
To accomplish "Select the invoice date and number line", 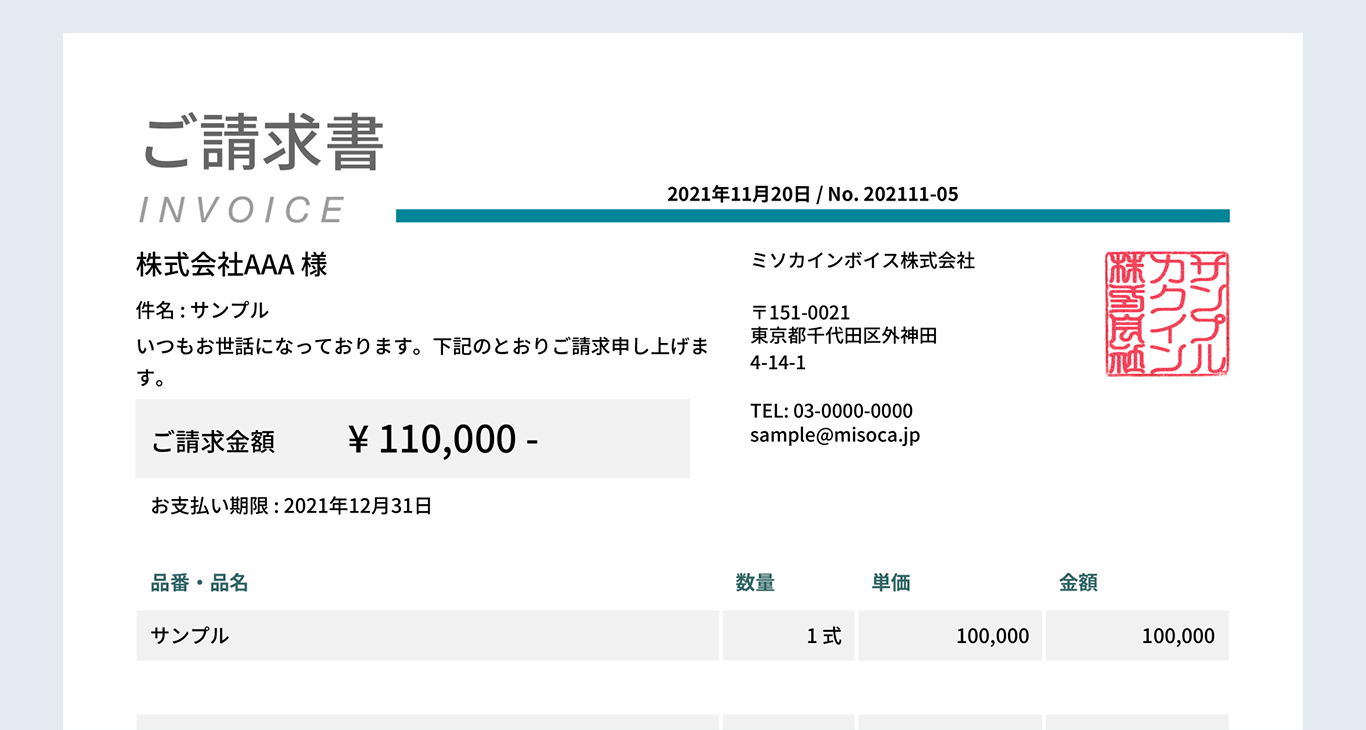I will 812,194.
